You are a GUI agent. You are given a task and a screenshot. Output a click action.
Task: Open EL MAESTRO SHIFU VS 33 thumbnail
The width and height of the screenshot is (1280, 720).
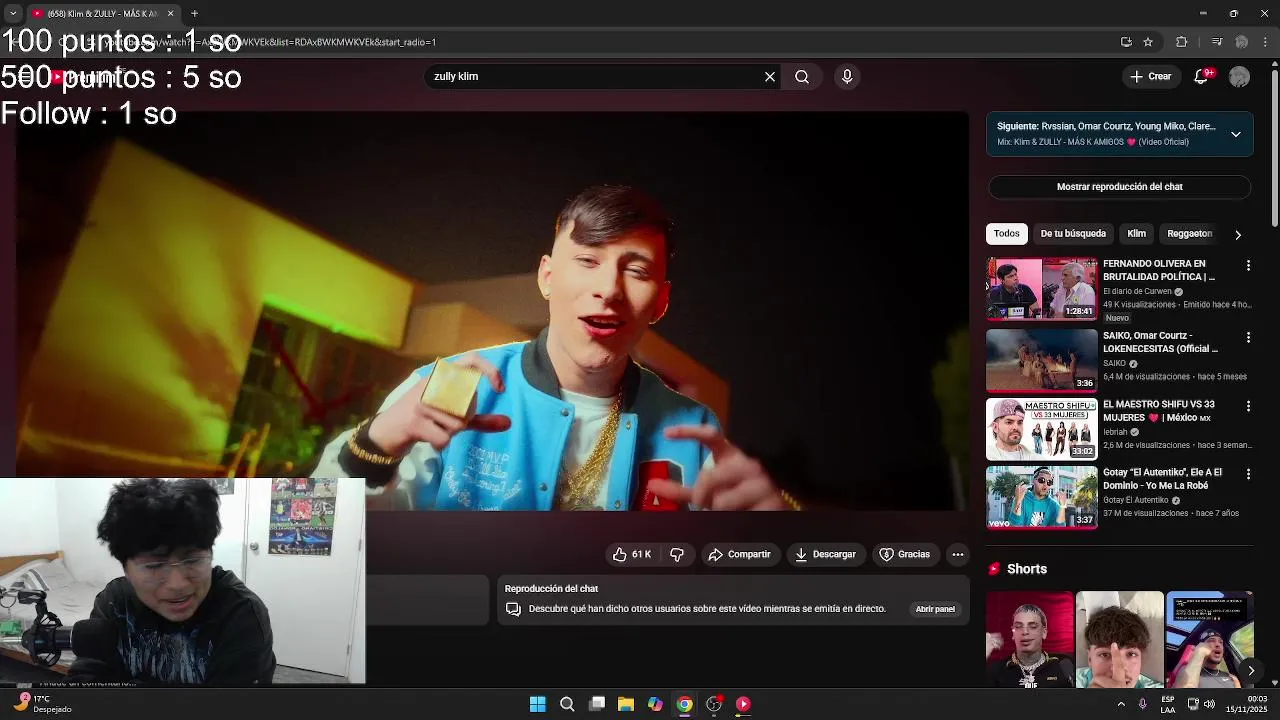tap(1042, 429)
